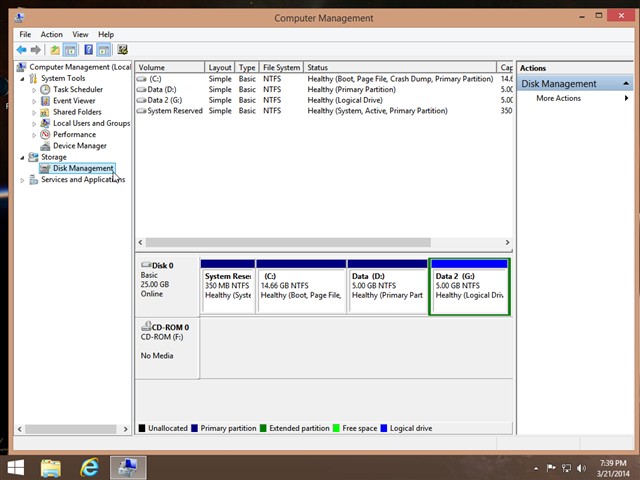Click the Disk 0 label panel
This screenshot has height=480, width=640.
coord(167,287)
